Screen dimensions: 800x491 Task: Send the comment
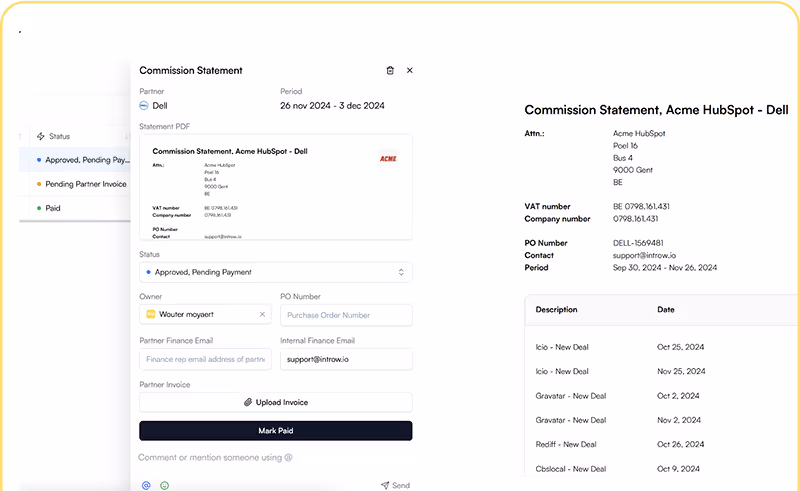click(x=395, y=485)
